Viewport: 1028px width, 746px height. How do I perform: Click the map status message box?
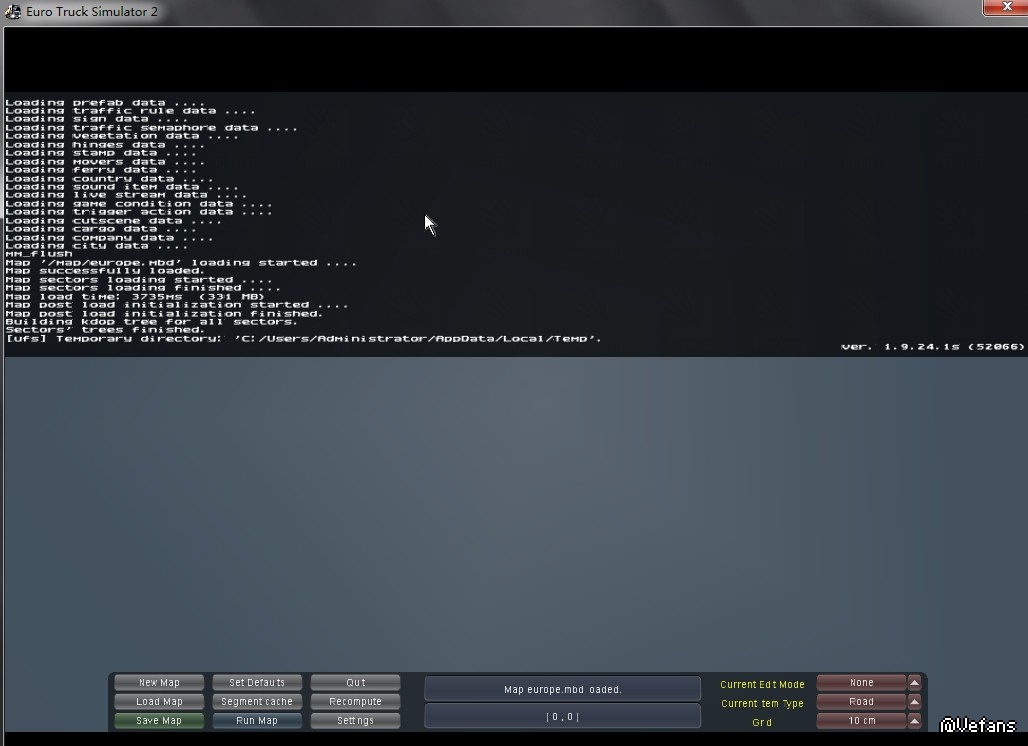click(x=562, y=689)
